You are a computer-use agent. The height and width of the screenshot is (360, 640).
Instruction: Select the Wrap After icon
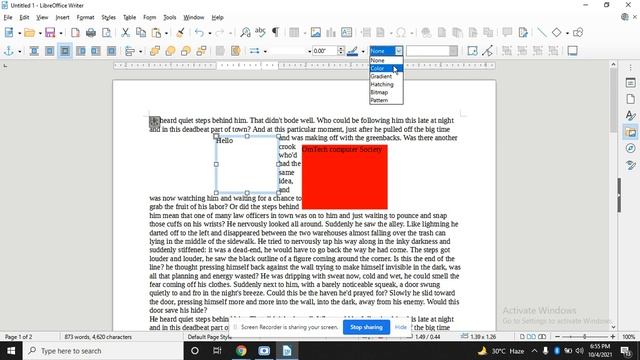coord(96,51)
